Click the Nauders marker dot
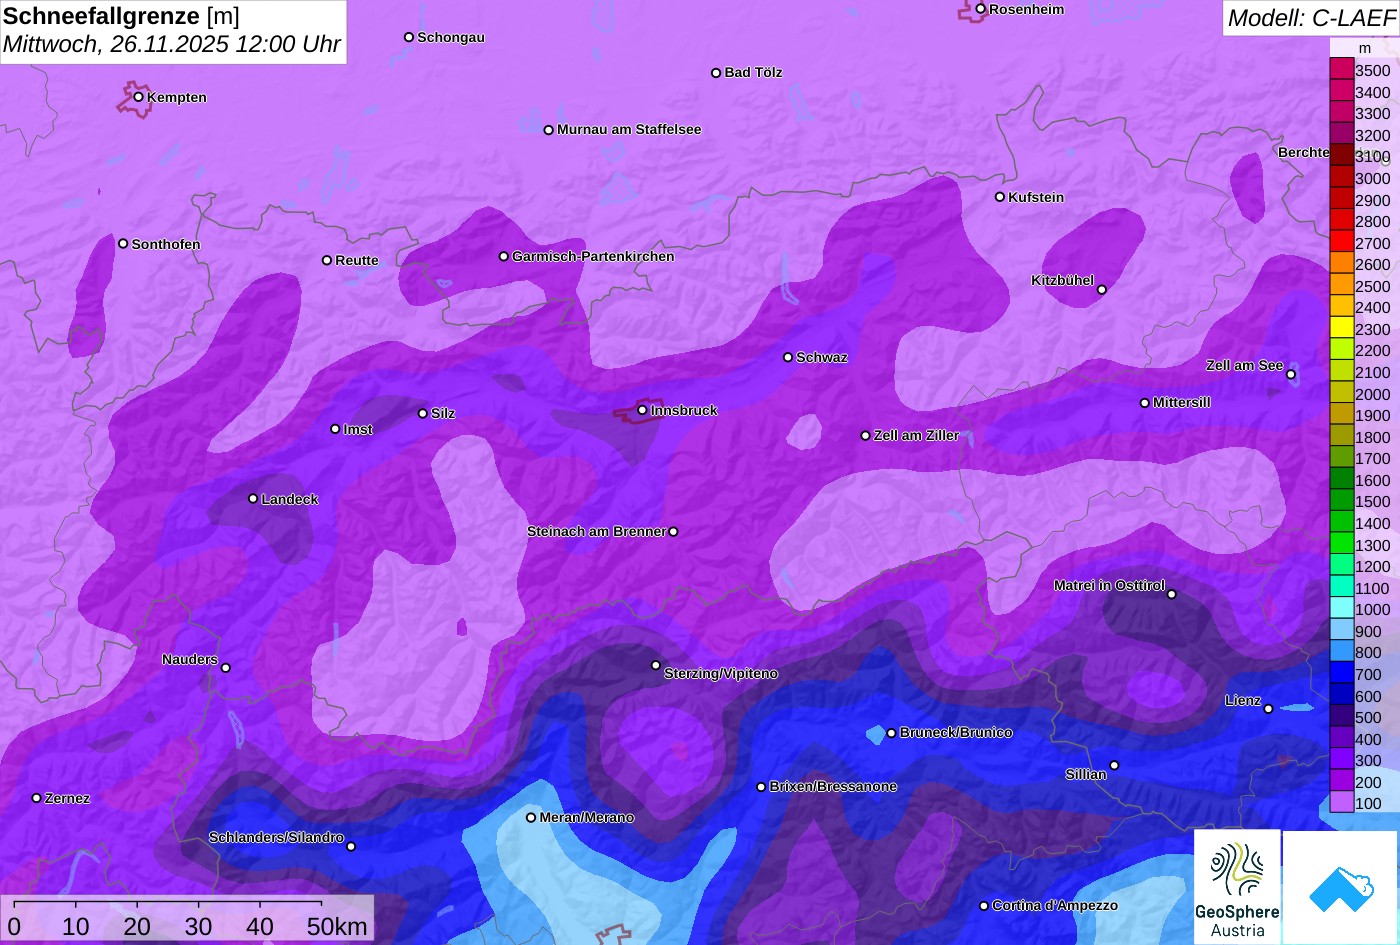 (x=226, y=668)
